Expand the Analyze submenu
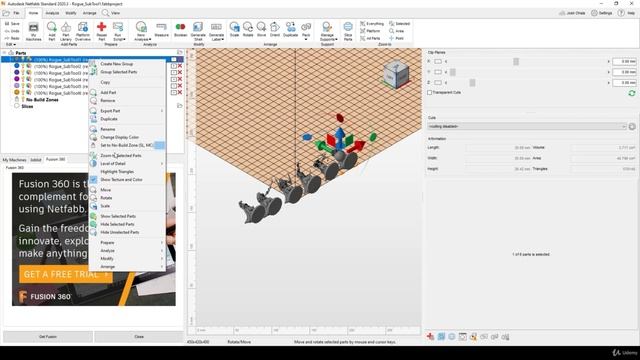Image resolution: width=640 pixels, height=360 pixels. pyautogui.click(x=127, y=251)
